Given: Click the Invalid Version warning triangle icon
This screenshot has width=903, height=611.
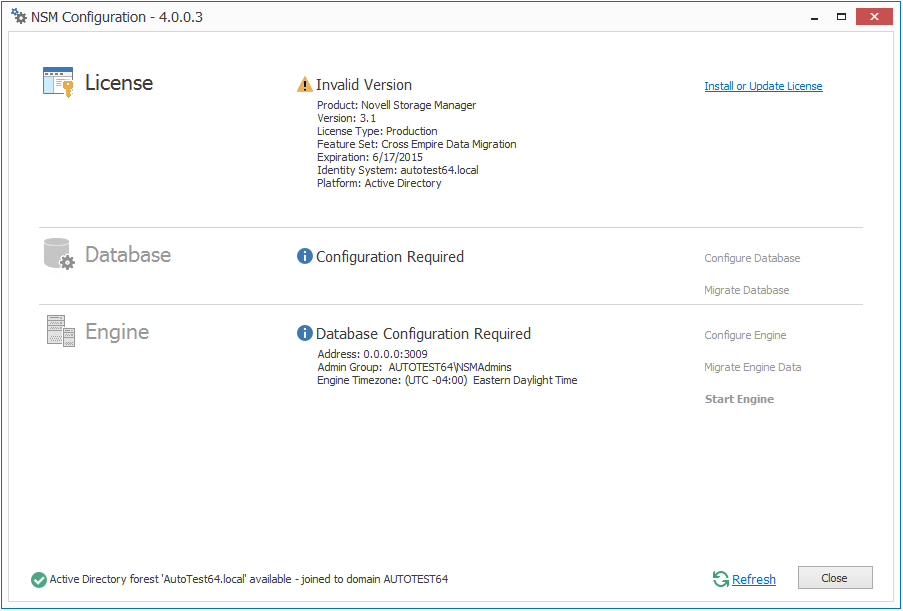Looking at the screenshot, I should tap(305, 85).
